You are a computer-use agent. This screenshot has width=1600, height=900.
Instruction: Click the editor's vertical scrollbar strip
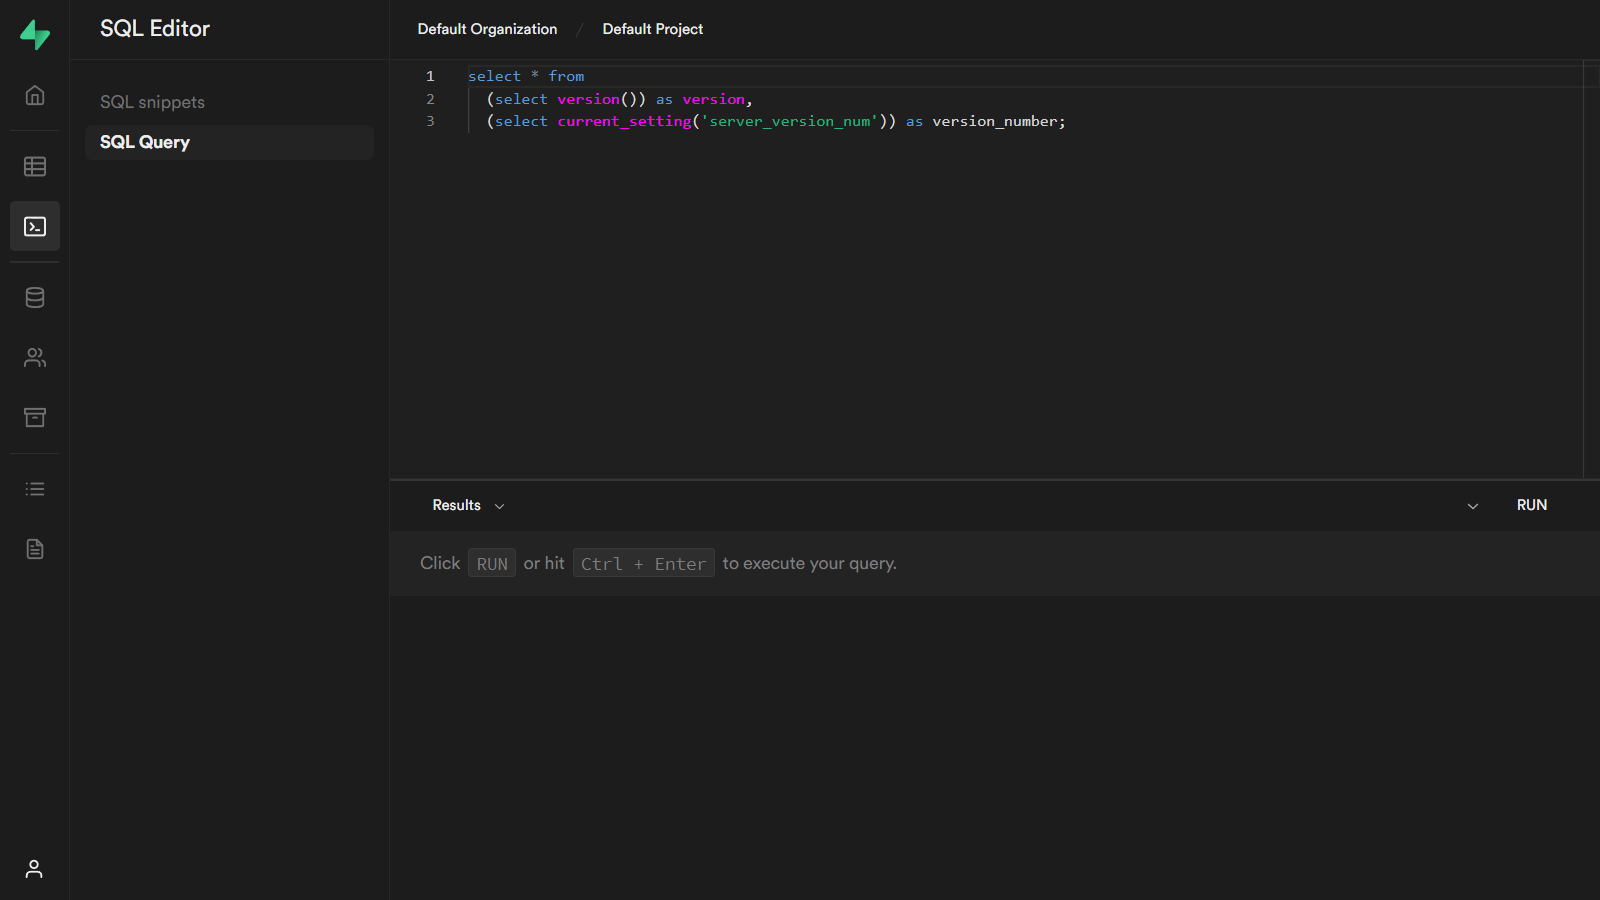point(1591,270)
